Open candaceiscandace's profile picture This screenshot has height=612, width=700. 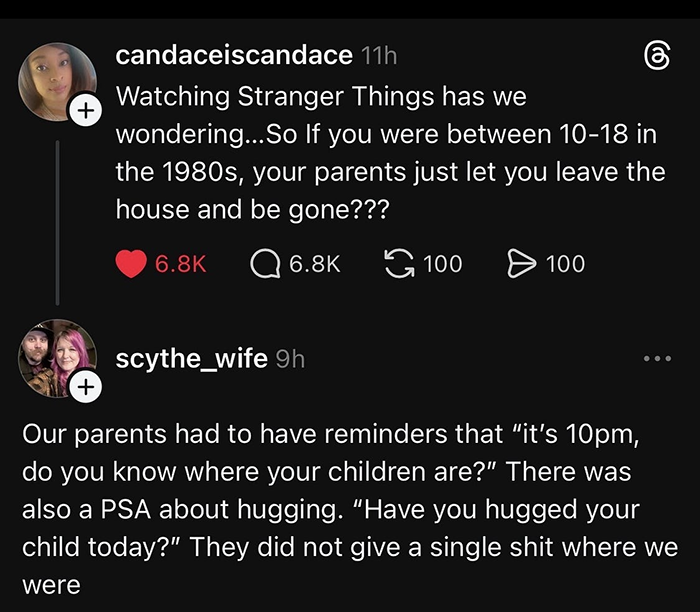point(57,82)
